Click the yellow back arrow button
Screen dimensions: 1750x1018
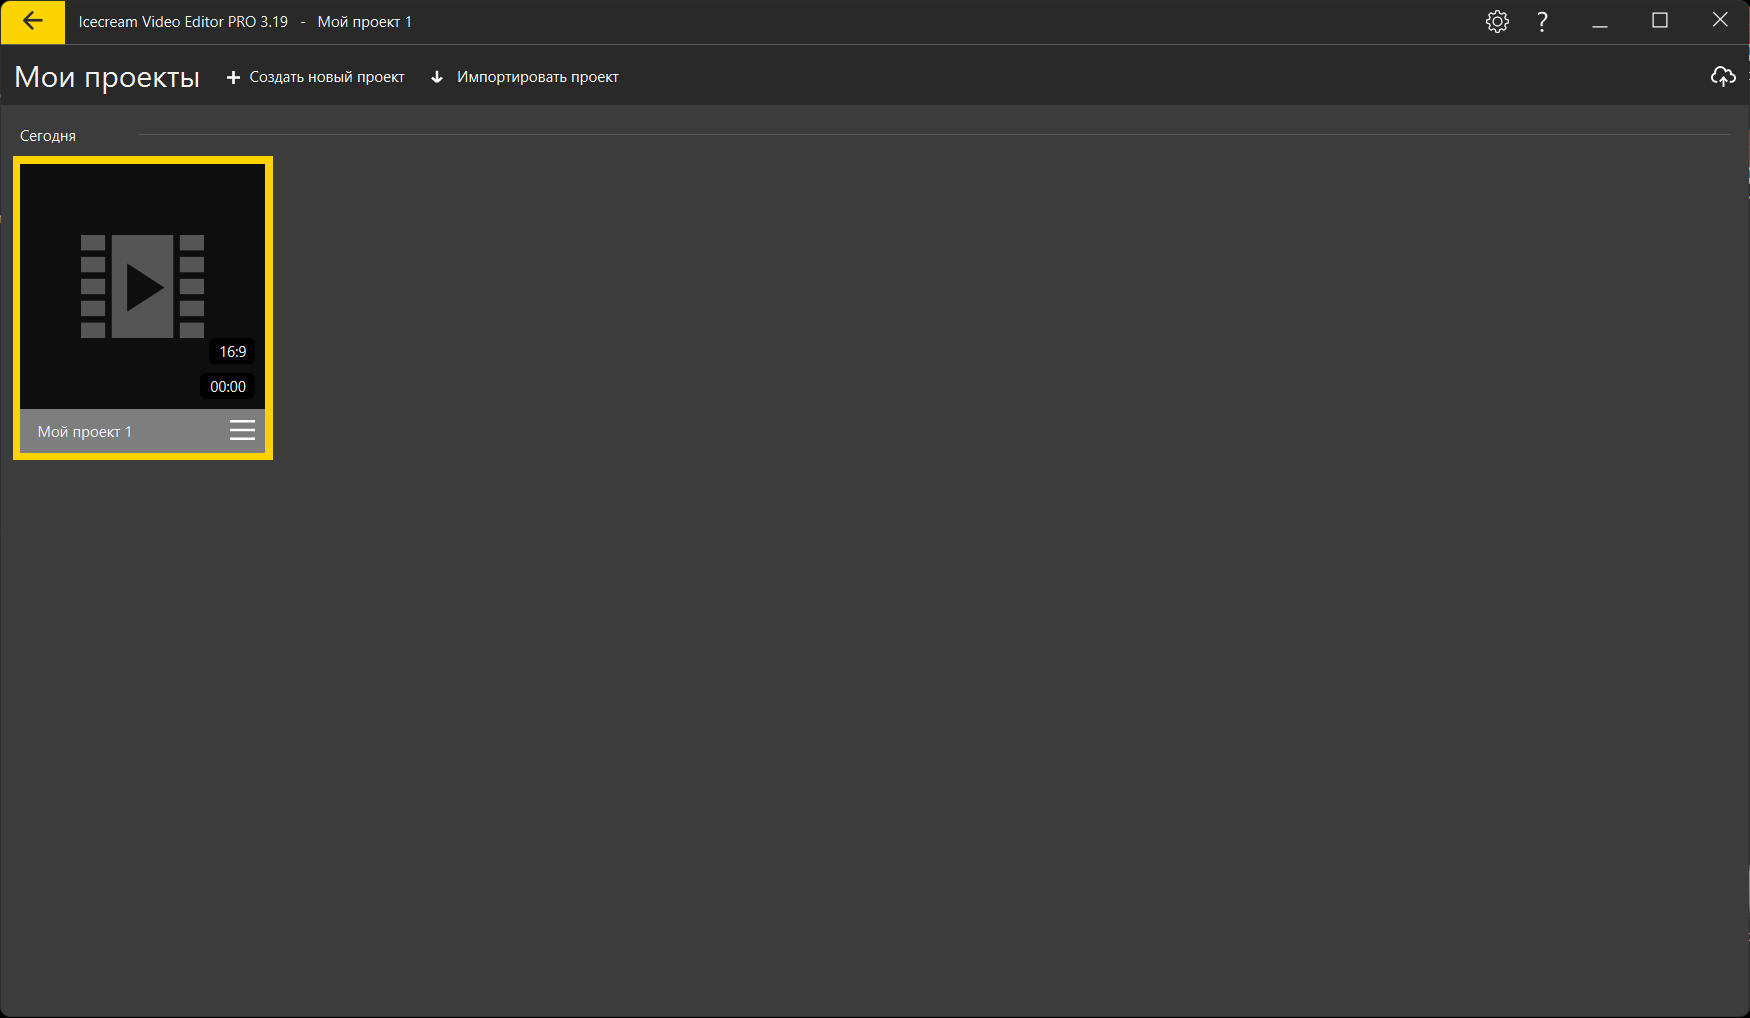click(x=33, y=22)
